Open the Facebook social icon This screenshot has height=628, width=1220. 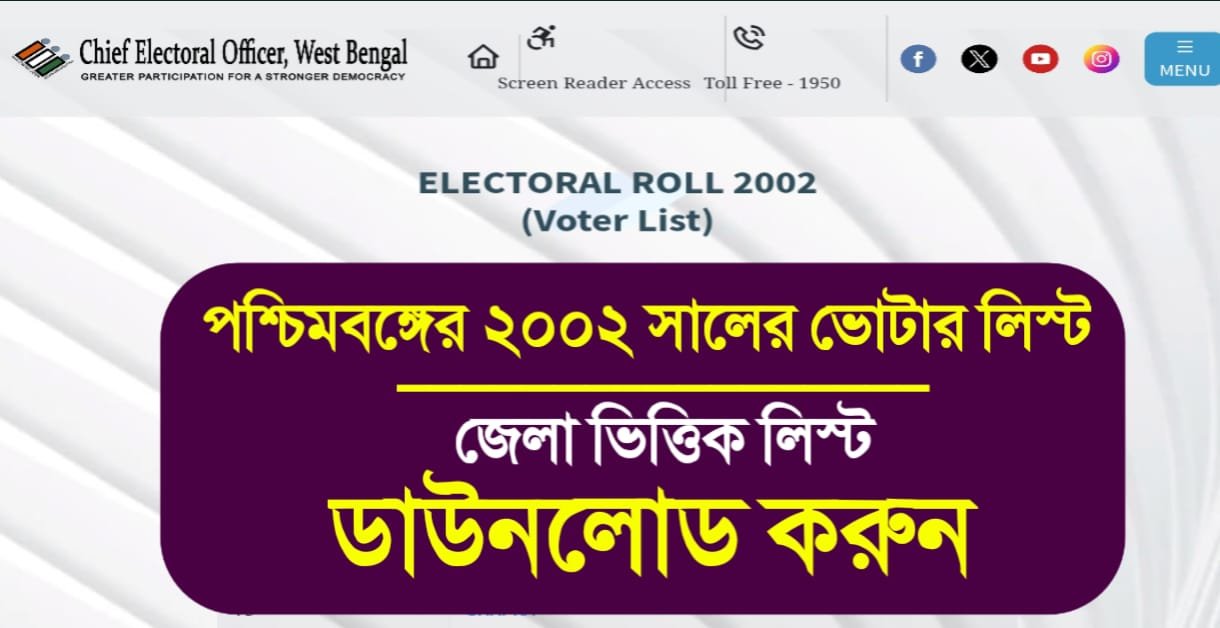918,59
